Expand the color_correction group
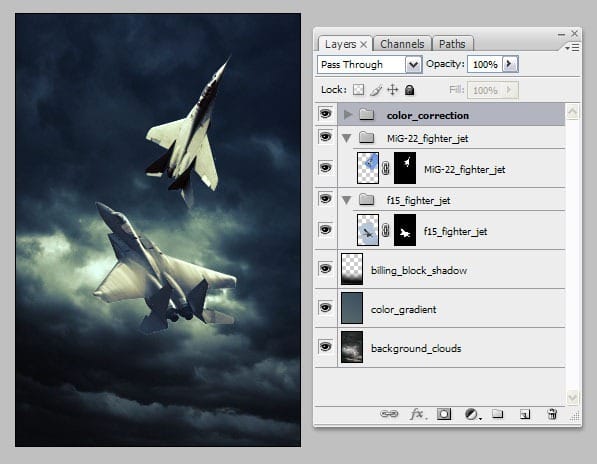 tap(347, 115)
